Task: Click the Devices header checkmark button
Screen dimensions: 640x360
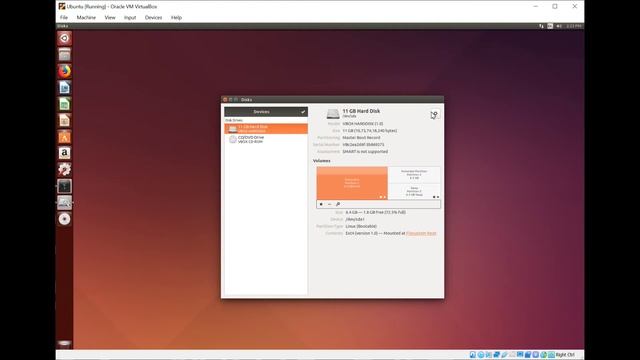Action: (x=303, y=112)
